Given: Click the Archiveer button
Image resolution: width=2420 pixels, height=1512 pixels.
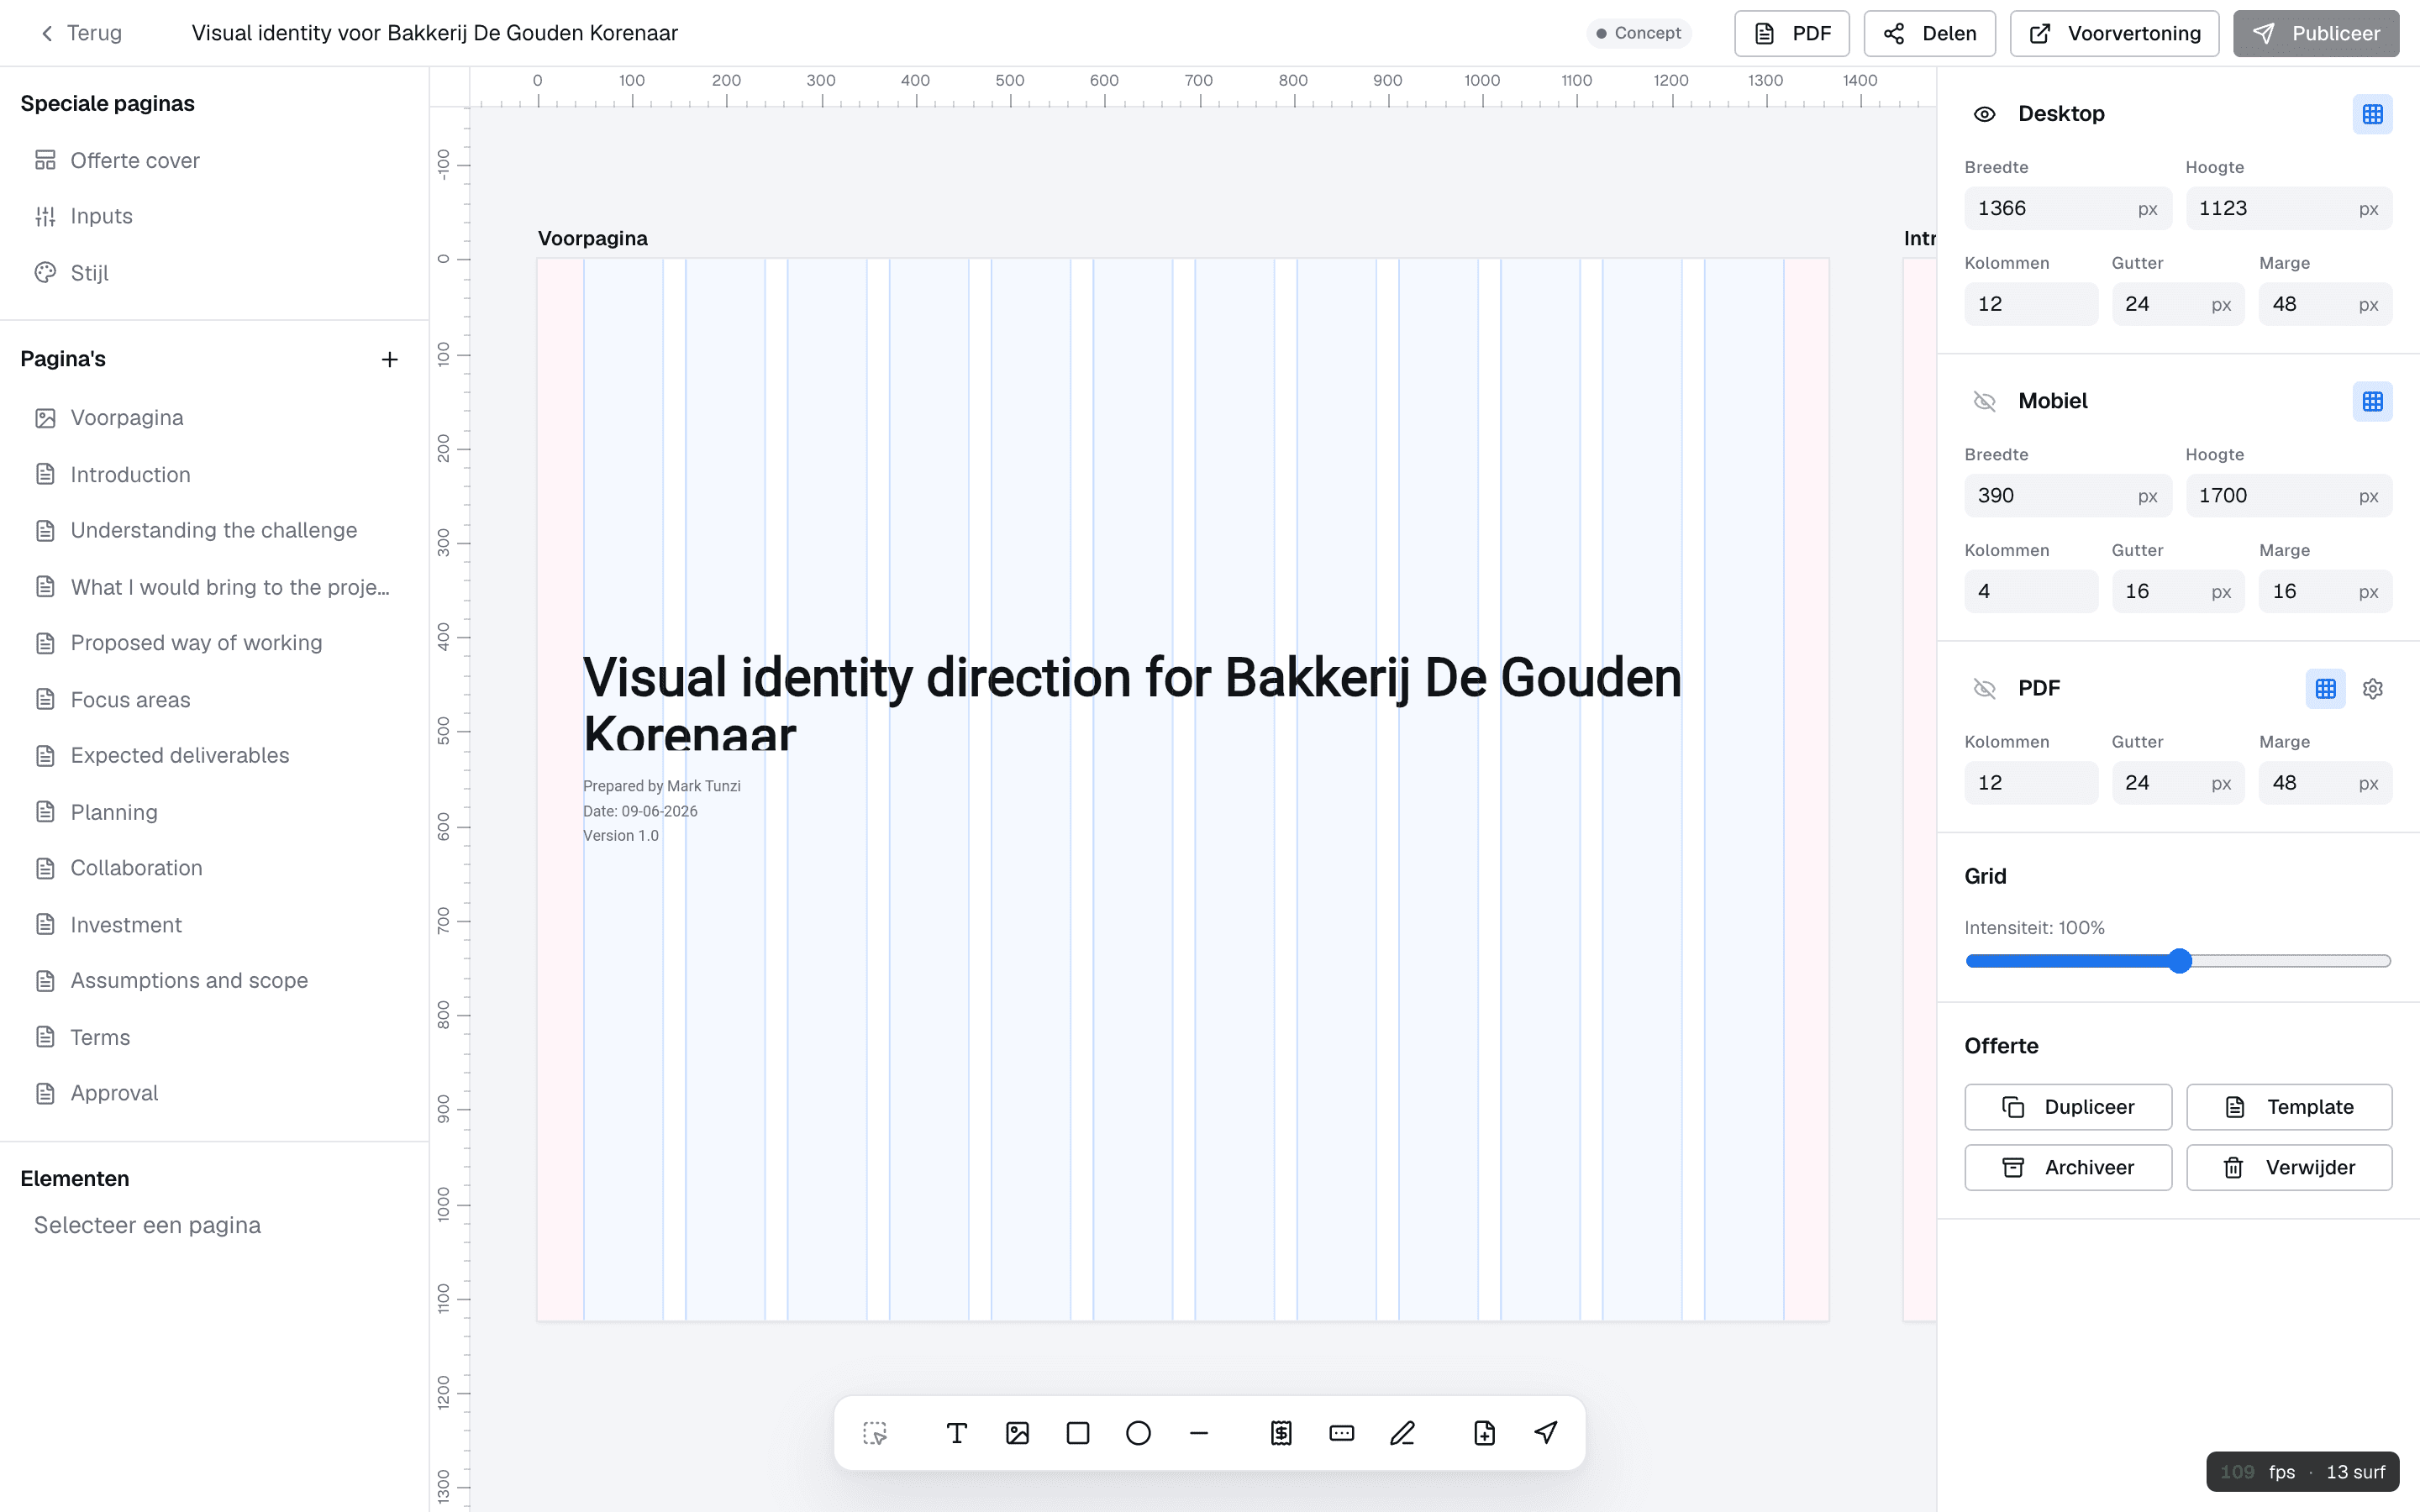Looking at the screenshot, I should [2067, 1167].
